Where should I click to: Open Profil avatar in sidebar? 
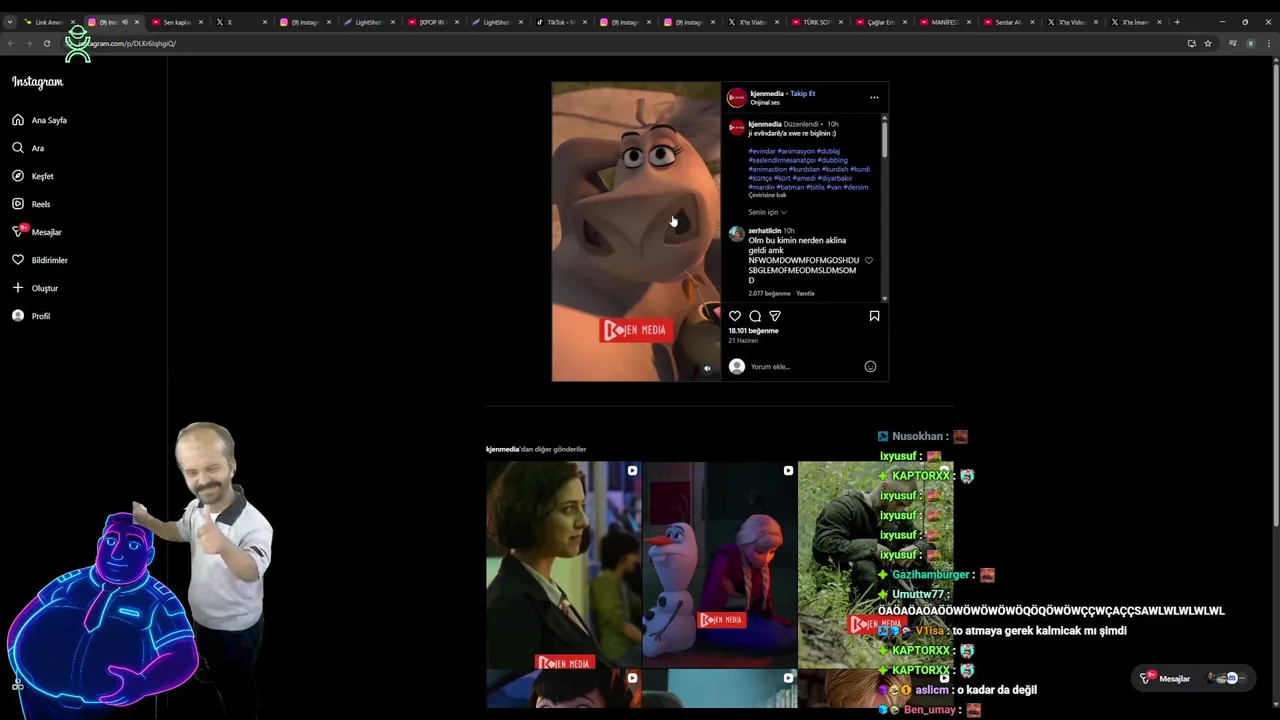point(18,316)
